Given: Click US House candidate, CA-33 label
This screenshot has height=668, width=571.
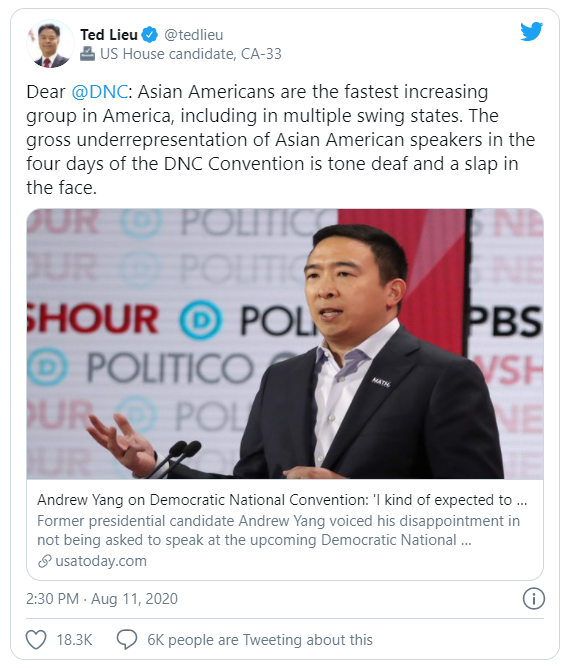Looking at the screenshot, I should tap(191, 54).
